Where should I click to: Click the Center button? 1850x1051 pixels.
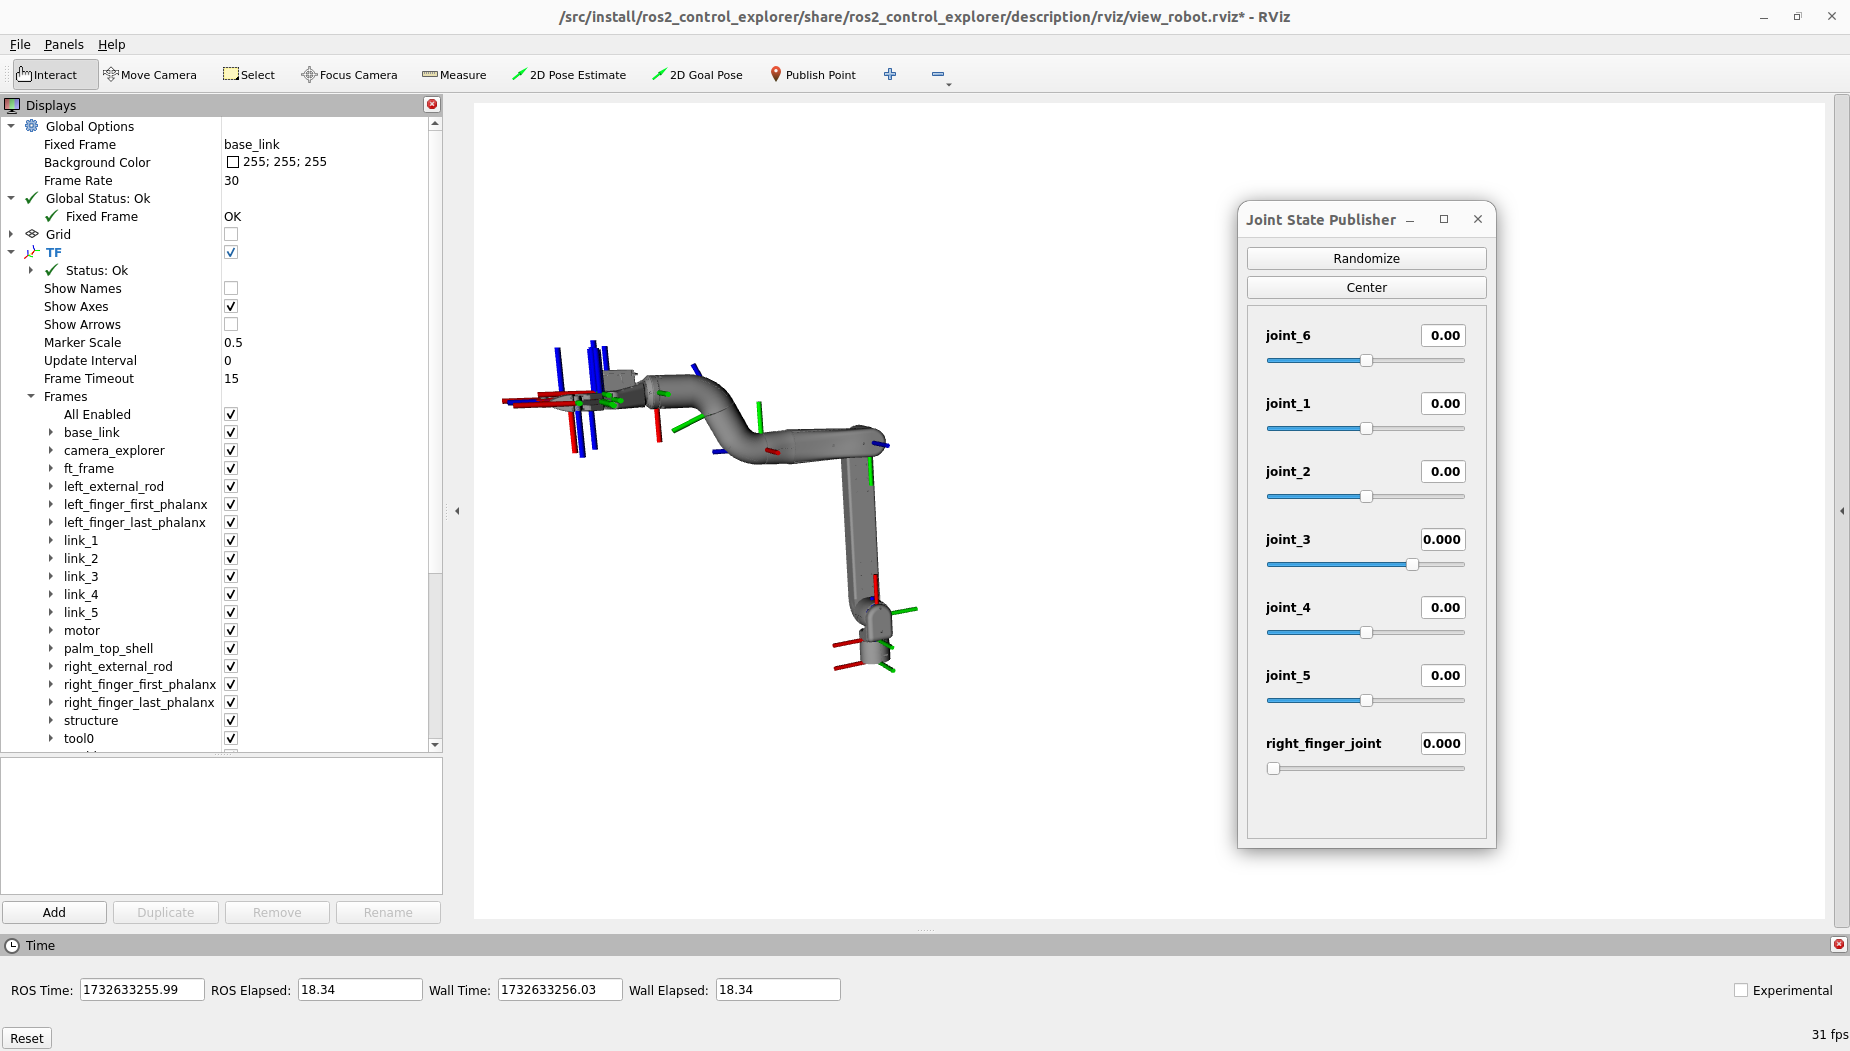tap(1366, 288)
